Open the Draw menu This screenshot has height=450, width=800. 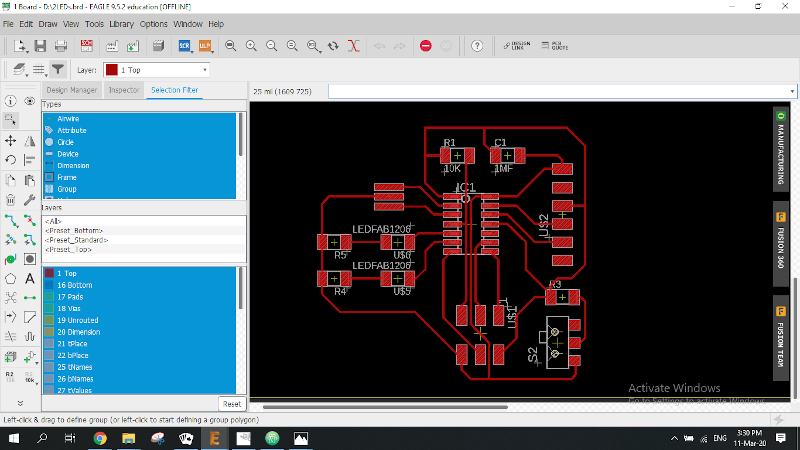click(48, 24)
